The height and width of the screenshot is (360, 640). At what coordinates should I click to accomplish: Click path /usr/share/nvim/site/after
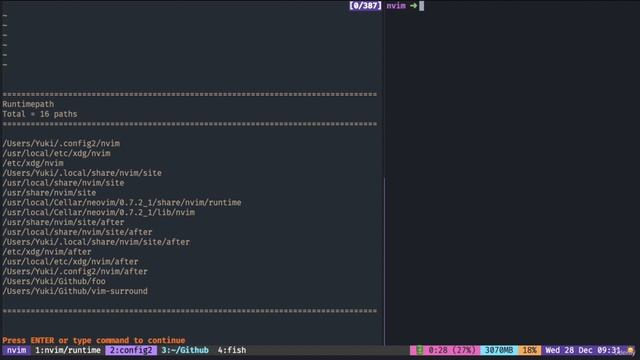pos(63,222)
